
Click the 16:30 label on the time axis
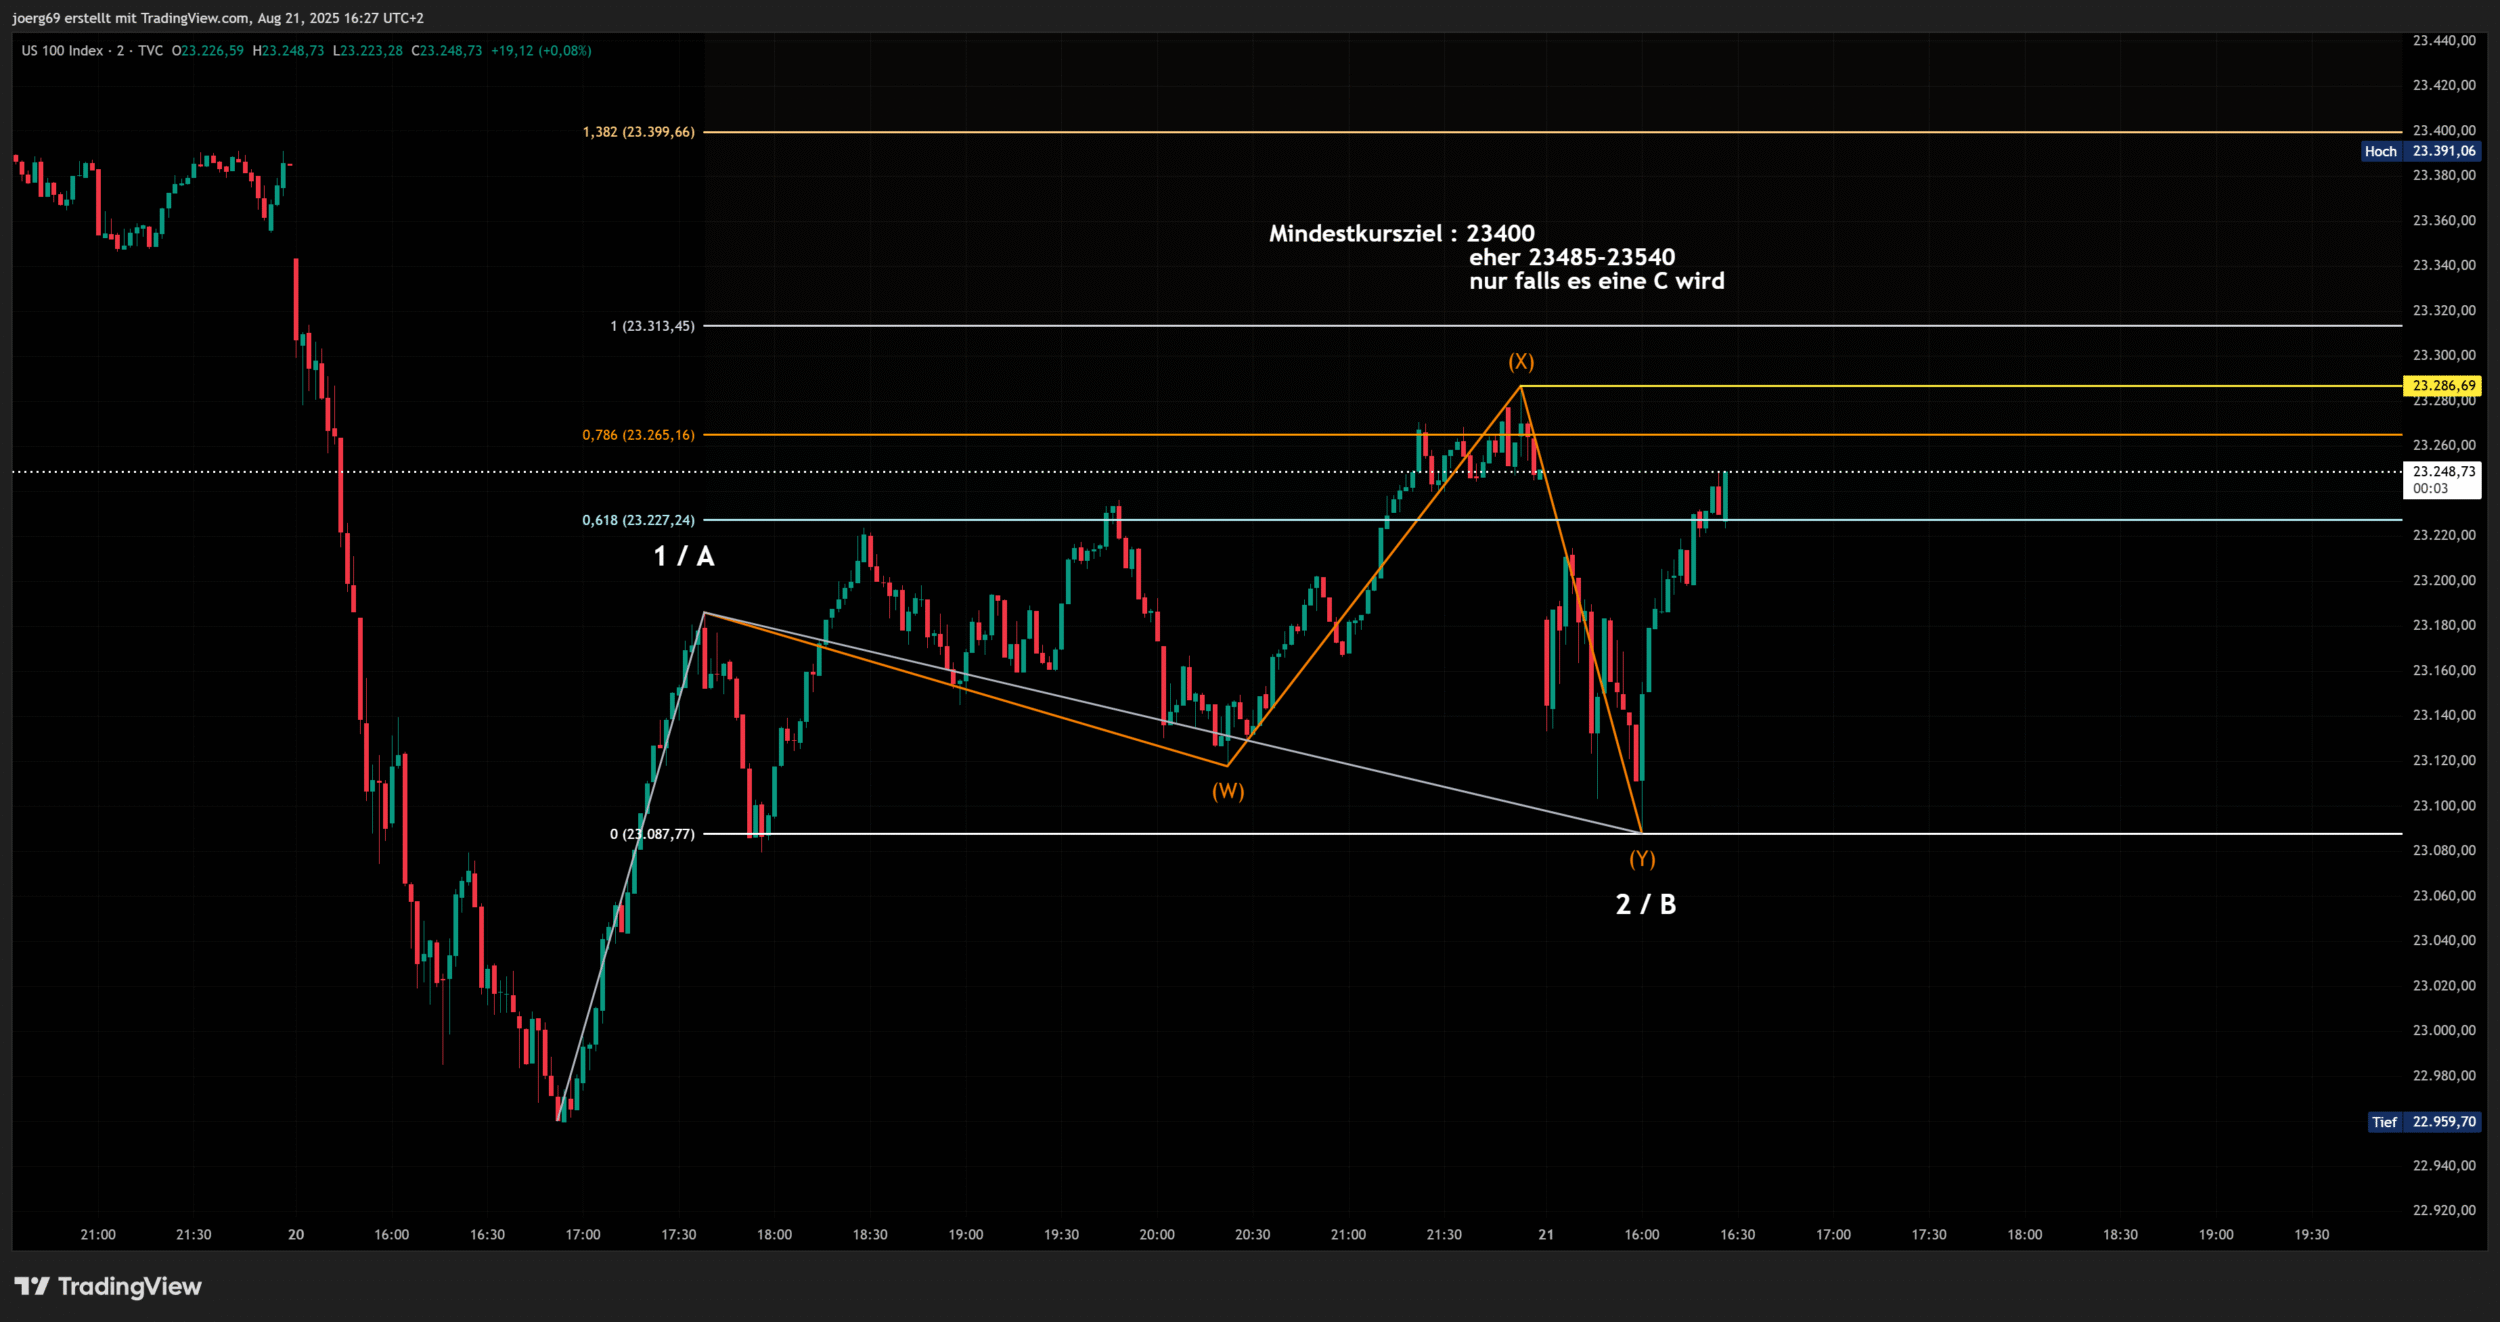[1737, 1235]
